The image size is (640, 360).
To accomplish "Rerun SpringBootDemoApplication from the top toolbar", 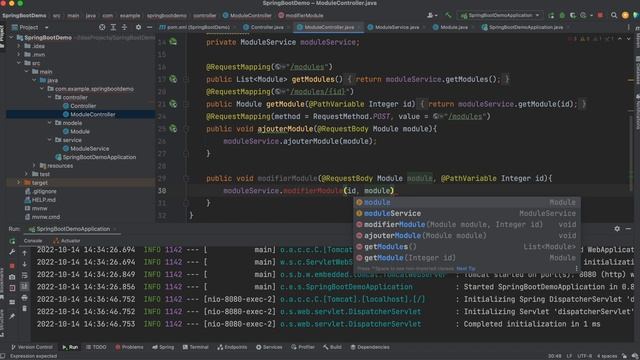I will (x=551, y=16).
